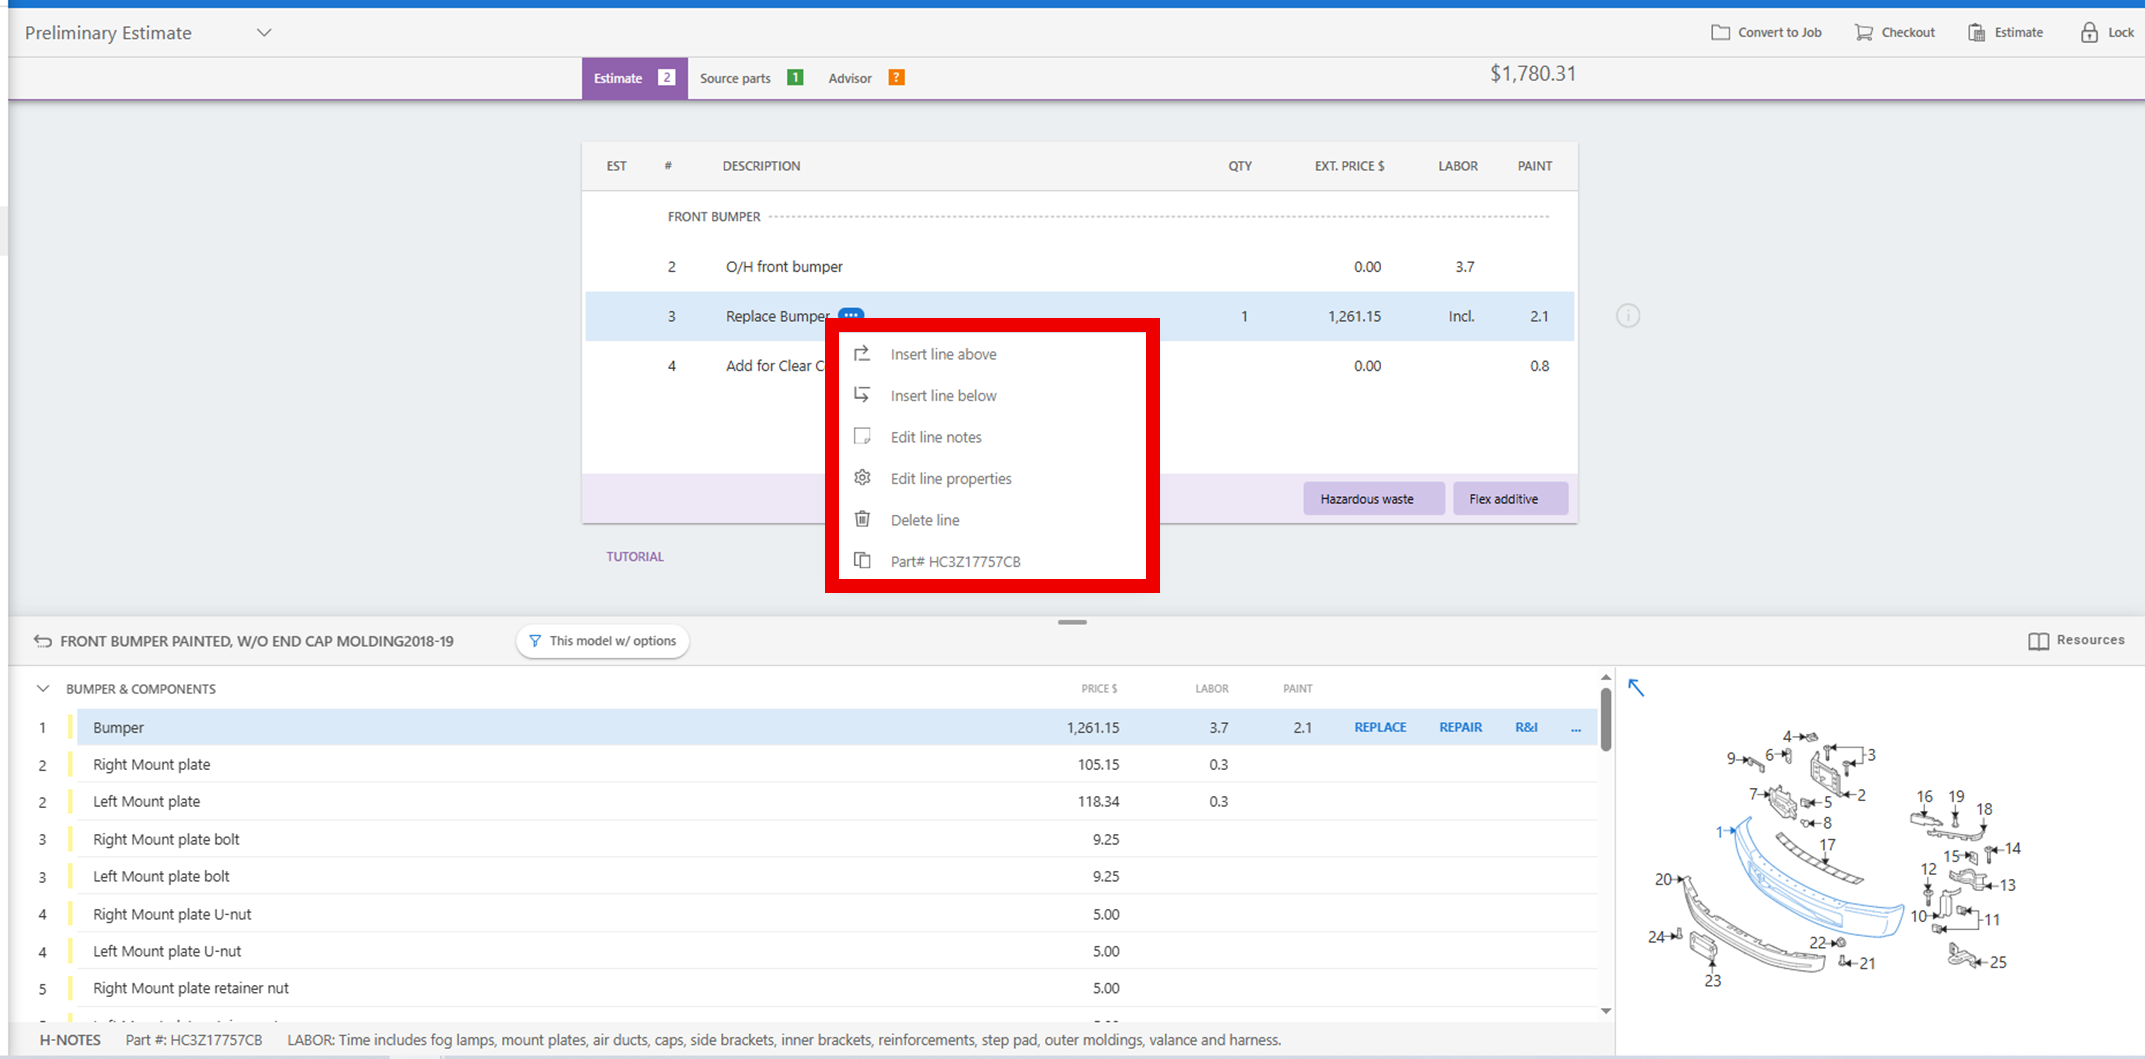The height and width of the screenshot is (1059, 2145).
Task: Choose Delete line in context menu
Action: pyautogui.click(x=924, y=520)
